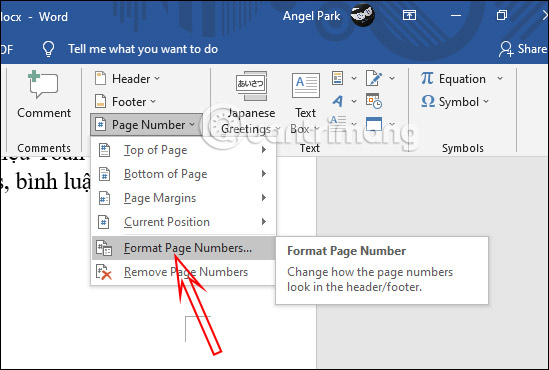This screenshot has width=549, height=370.
Task: Toggle the Ribbon Display Options button
Action: pyautogui.click(x=409, y=15)
